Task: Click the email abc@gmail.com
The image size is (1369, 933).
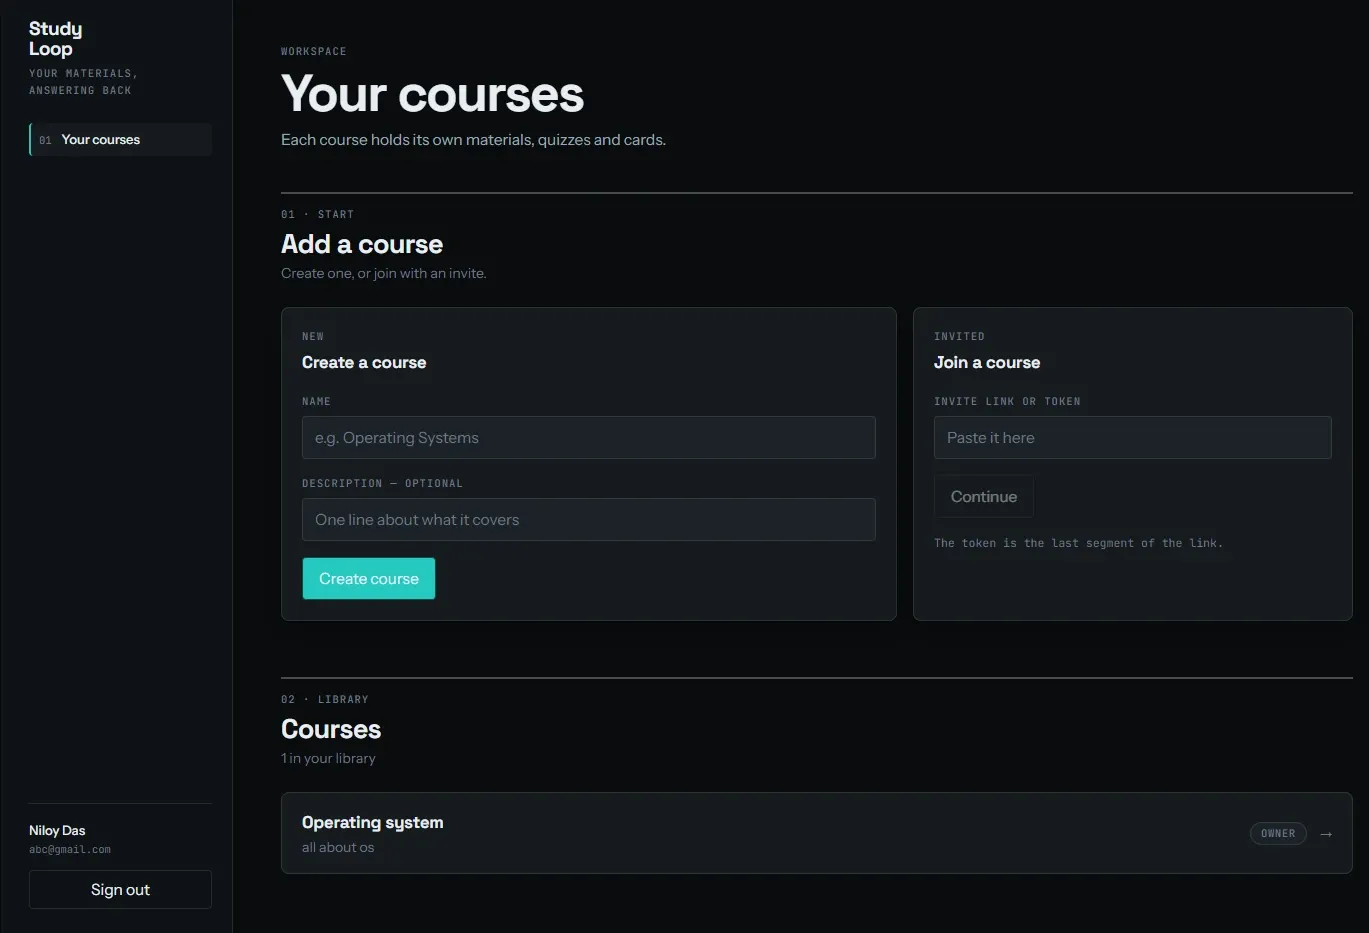Action: [x=70, y=850]
